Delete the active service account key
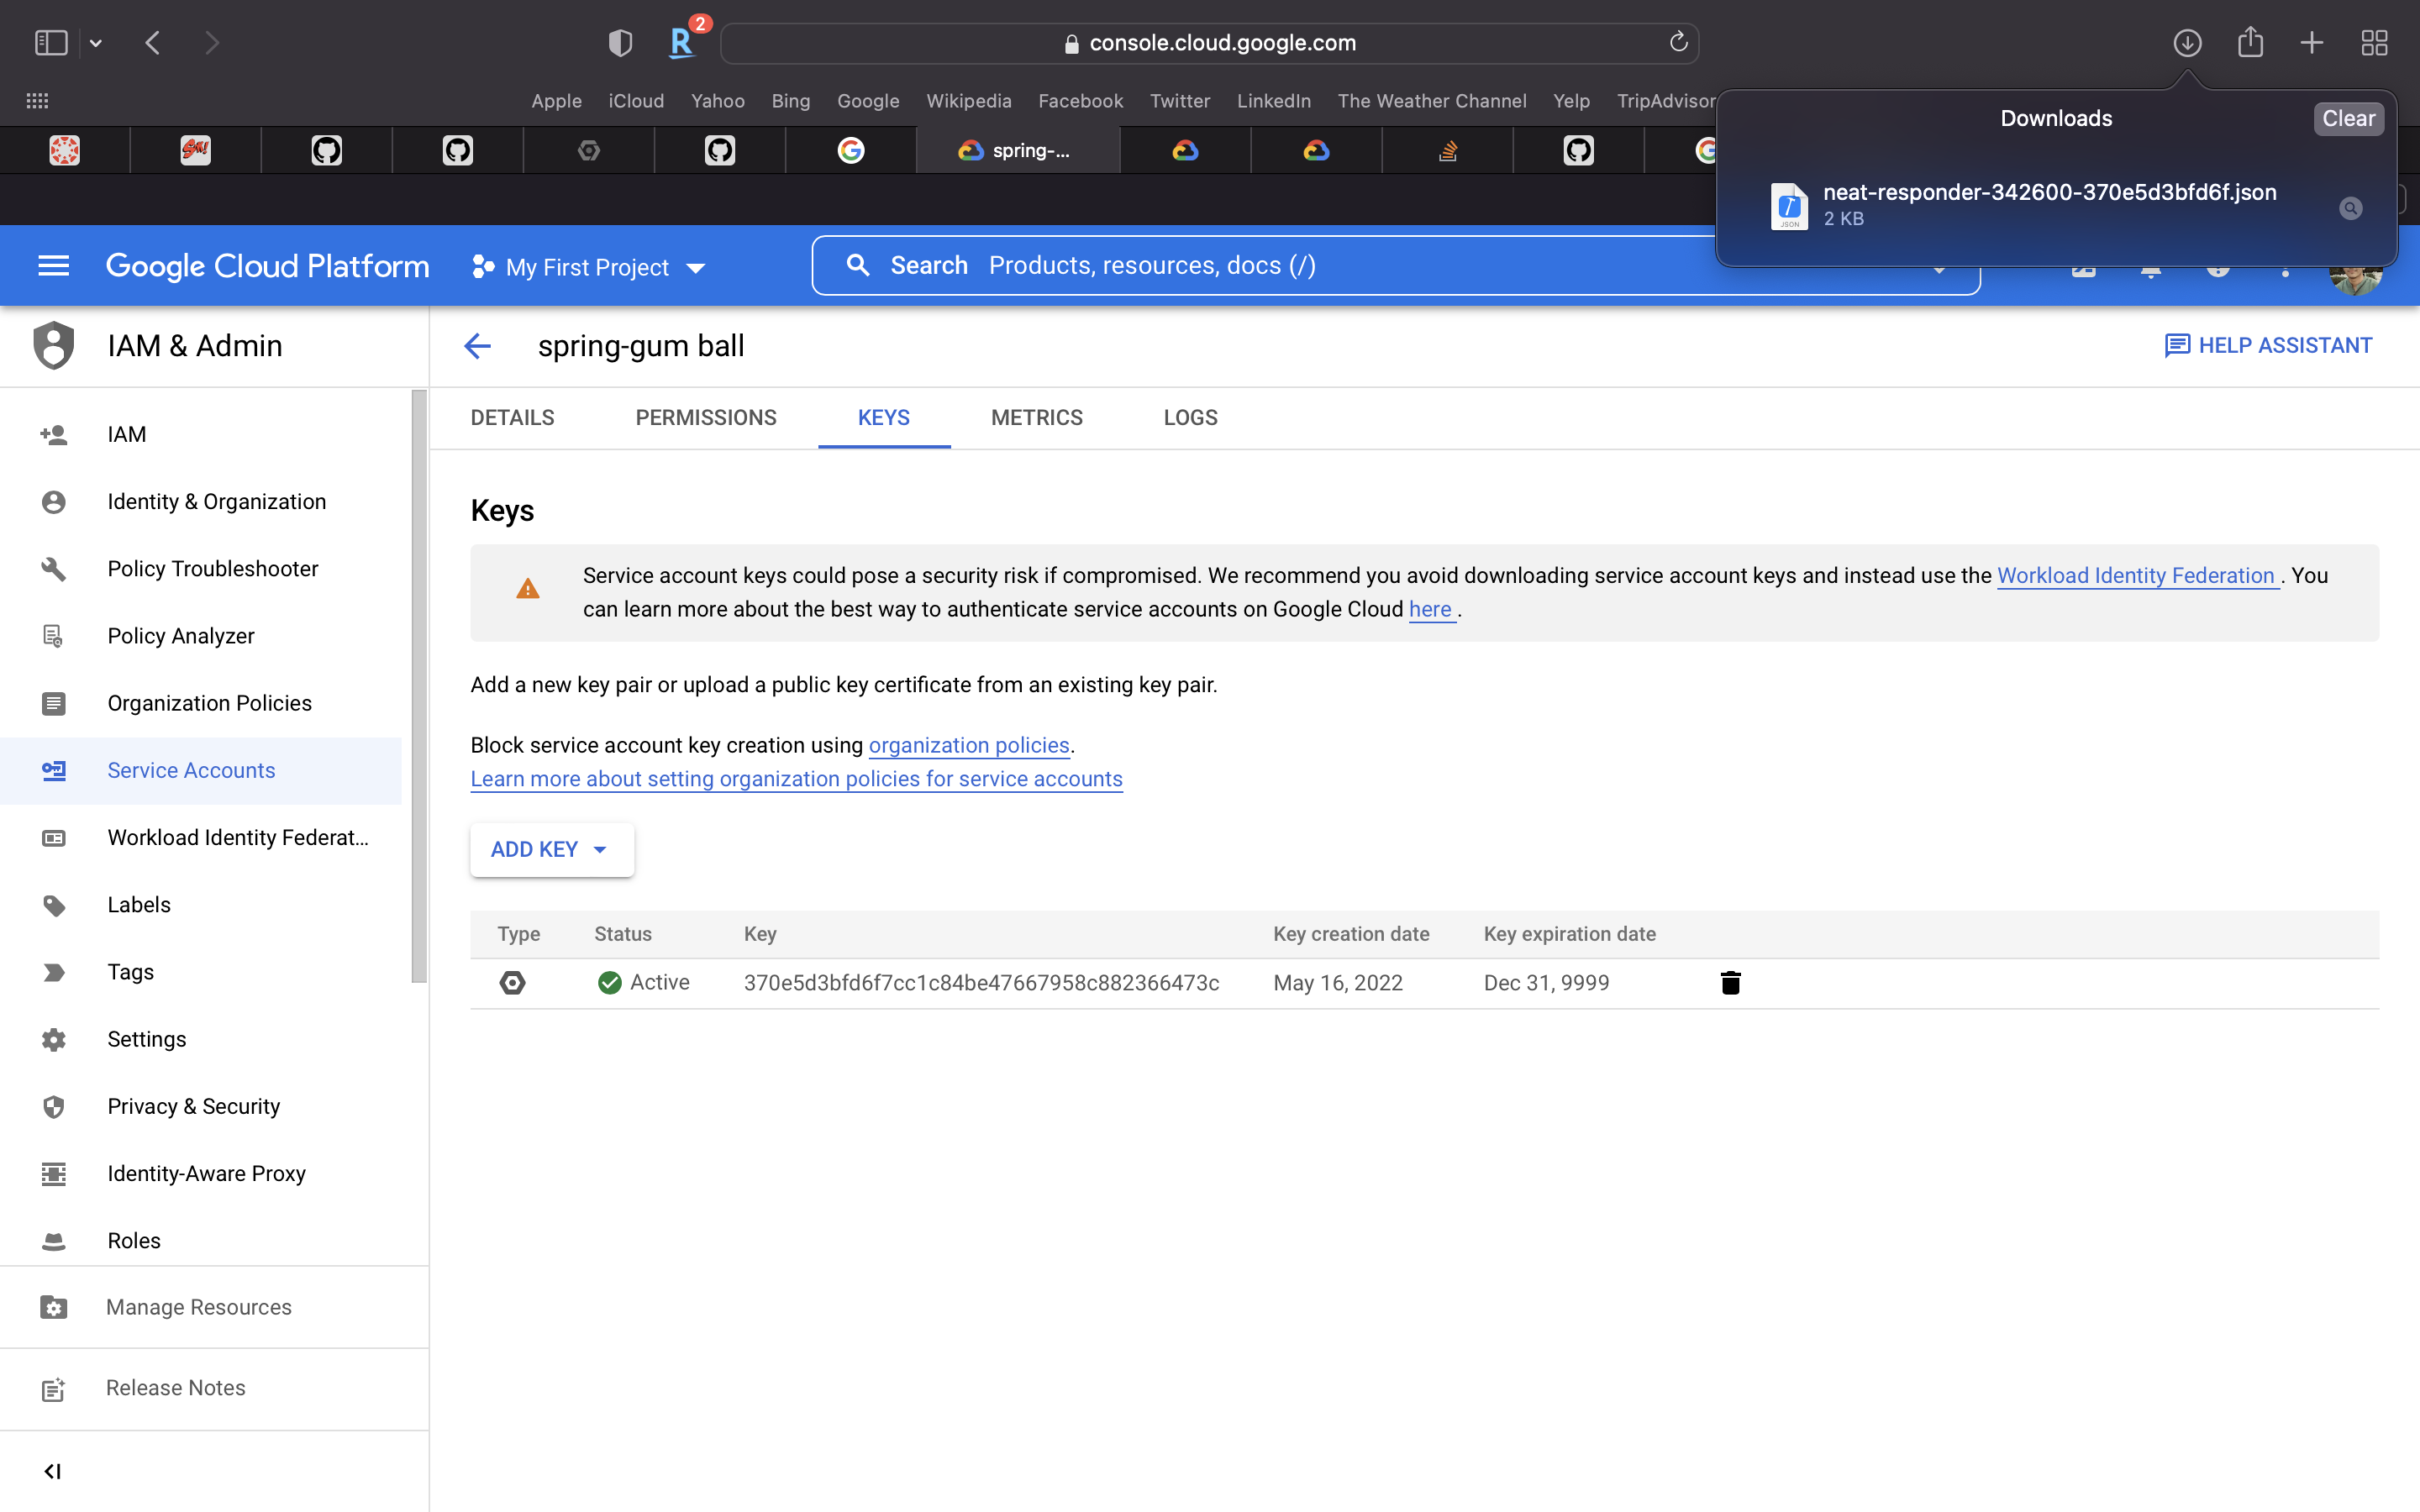This screenshot has height=1512, width=2420. [1730, 983]
